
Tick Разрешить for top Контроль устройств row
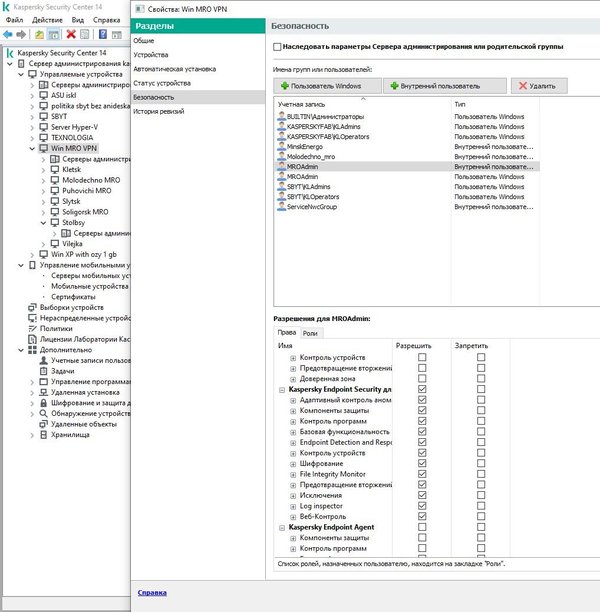(422, 357)
